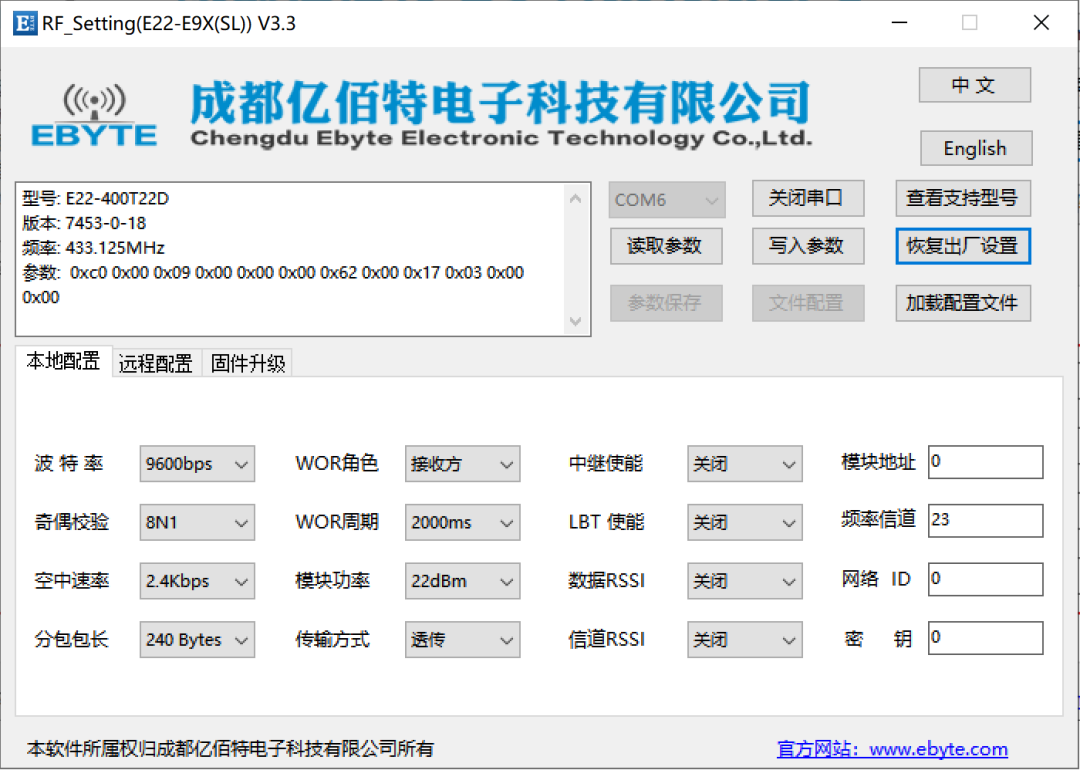1080x770 pixels.
Task: Click down arrow of info box scrollbar
Action: tap(576, 321)
